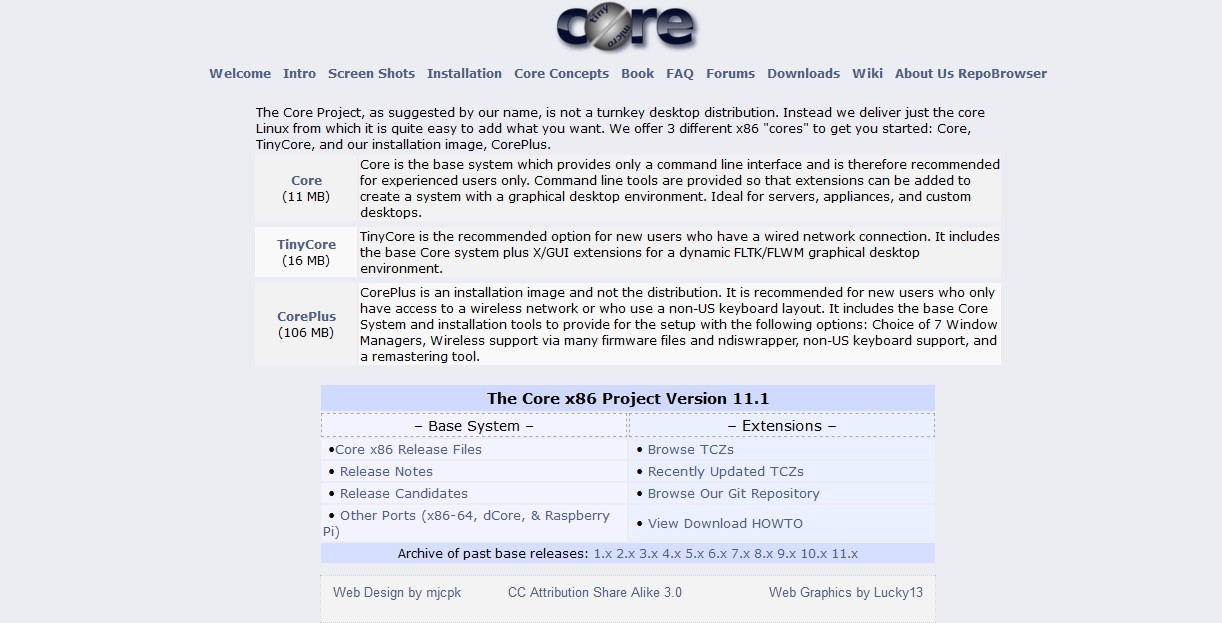Open the 10.x archive release link
This screenshot has width=1222, height=623.
pos(814,553)
